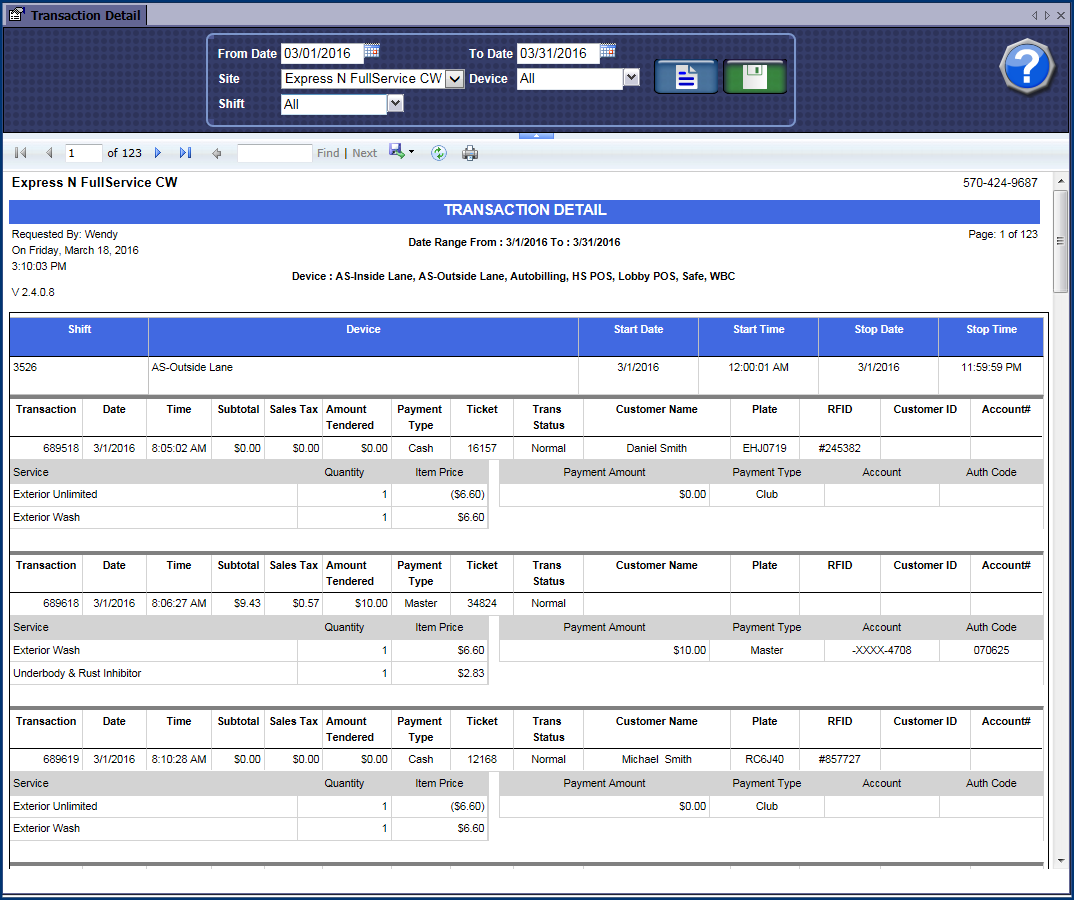Open the To Date calendar picker
The height and width of the screenshot is (900, 1074).
click(x=608, y=51)
